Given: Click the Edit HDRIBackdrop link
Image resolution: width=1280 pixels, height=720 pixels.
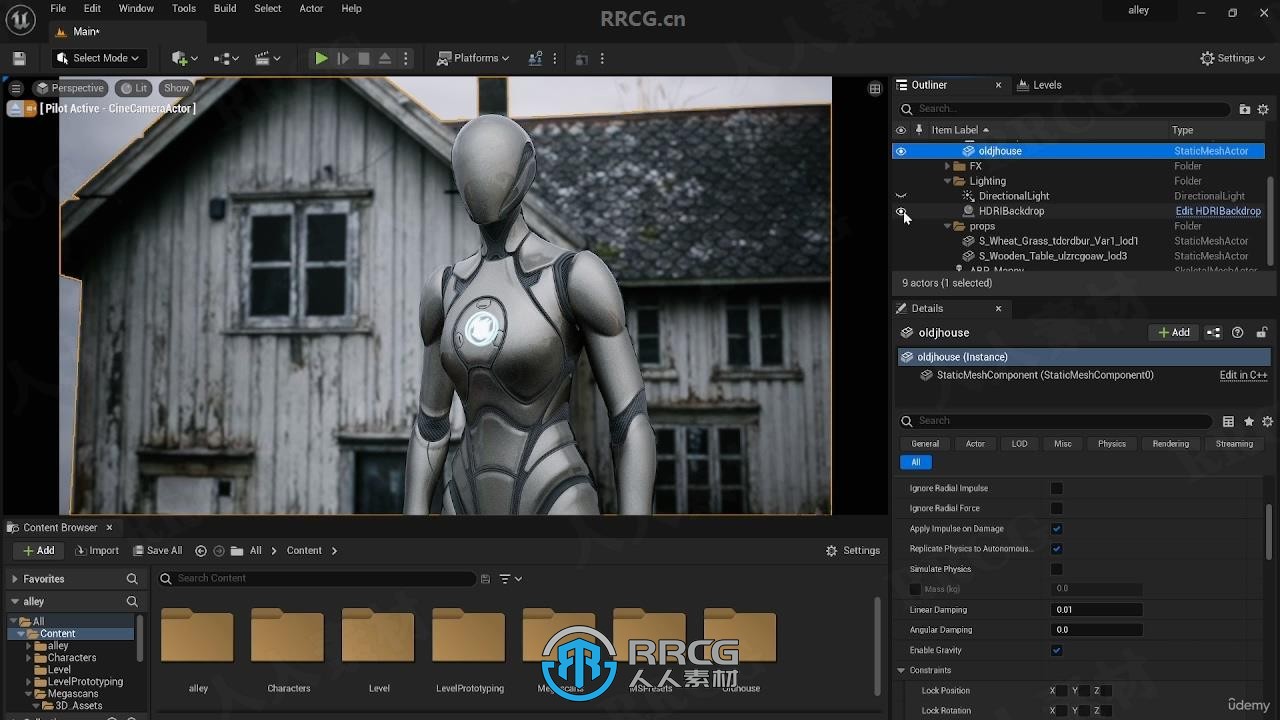Looking at the screenshot, I should coord(1218,211).
